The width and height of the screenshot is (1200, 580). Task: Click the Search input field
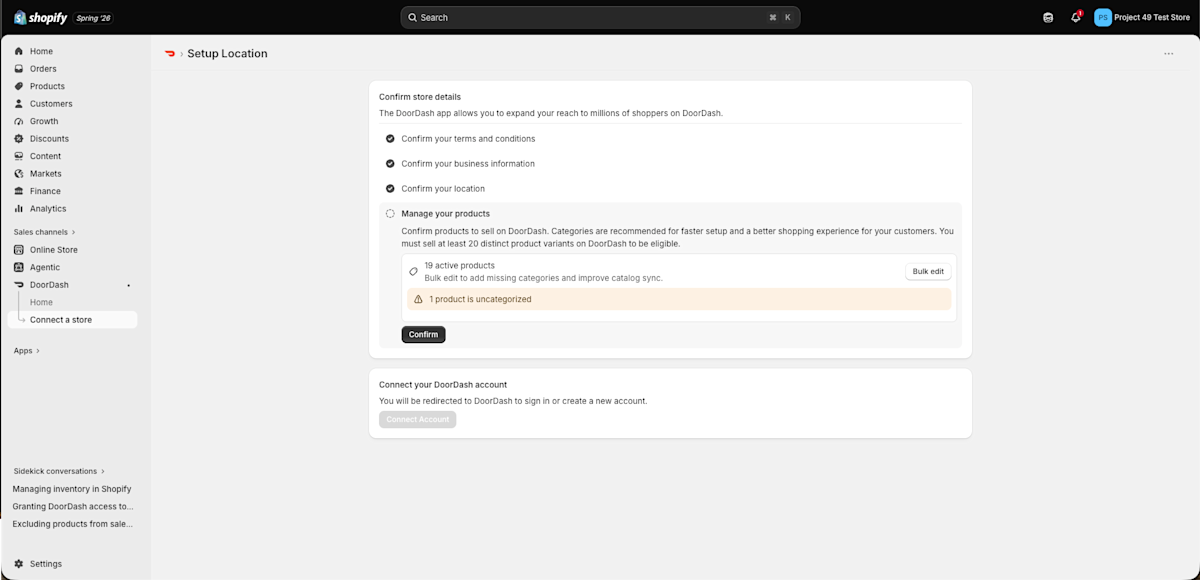tap(600, 17)
